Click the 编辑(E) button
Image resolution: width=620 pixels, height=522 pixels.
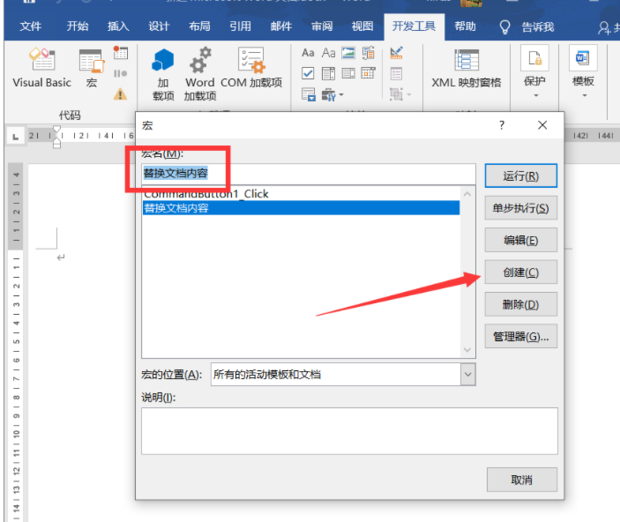(x=521, y=240)
